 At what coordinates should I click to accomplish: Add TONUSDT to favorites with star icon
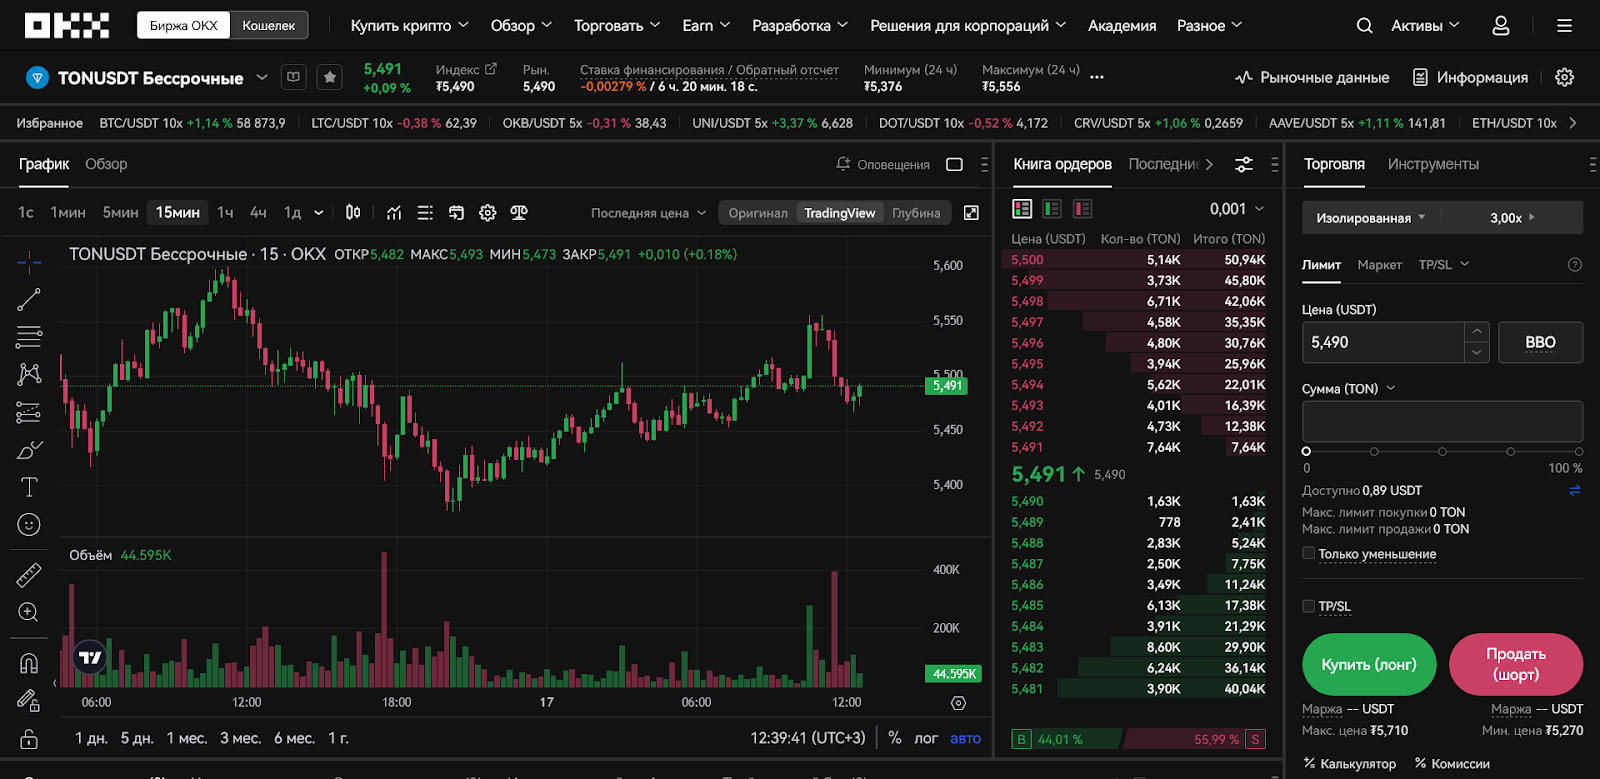330,77
